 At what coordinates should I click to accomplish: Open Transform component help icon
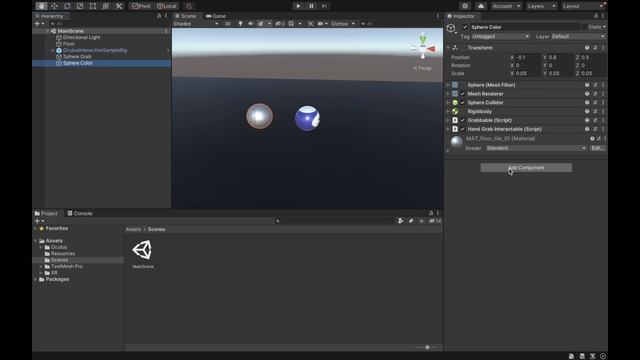(587, 48)
